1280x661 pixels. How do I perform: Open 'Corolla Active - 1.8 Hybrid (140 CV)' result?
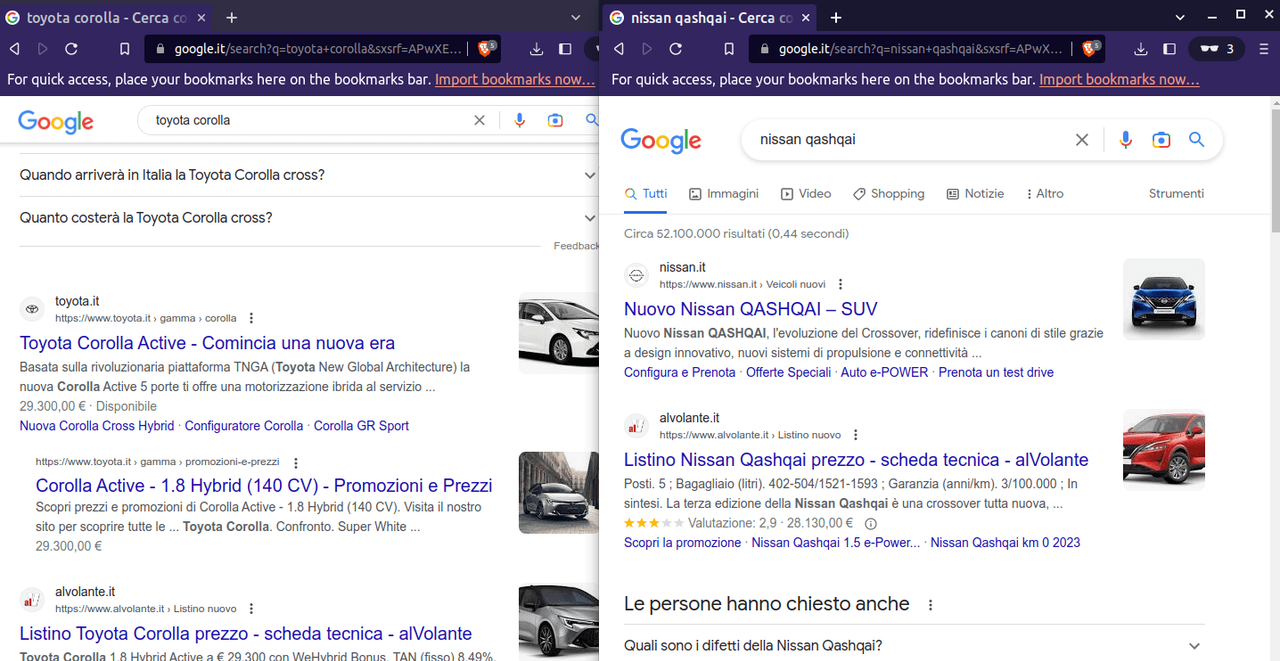(x=264, y=485)
